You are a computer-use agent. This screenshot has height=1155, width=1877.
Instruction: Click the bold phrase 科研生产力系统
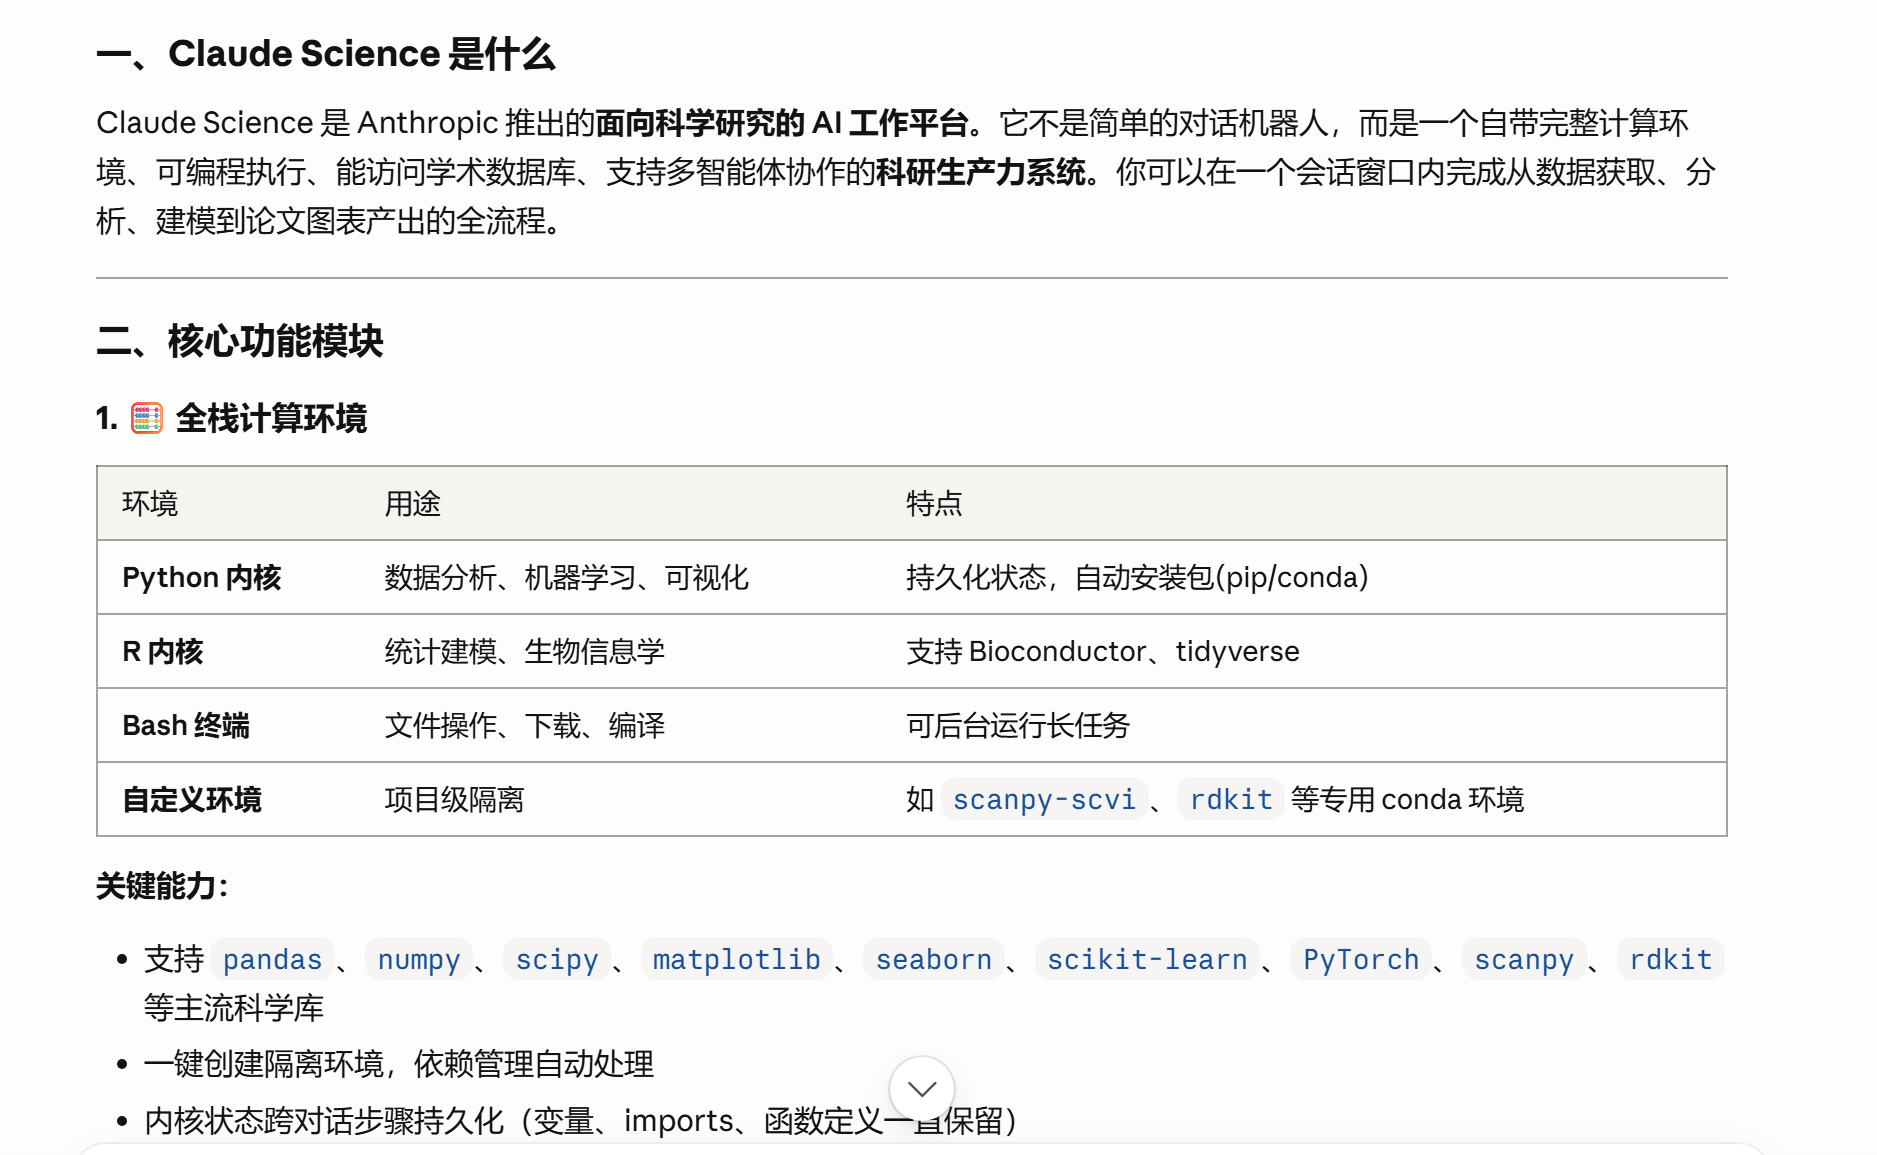(x=981, y=172)
